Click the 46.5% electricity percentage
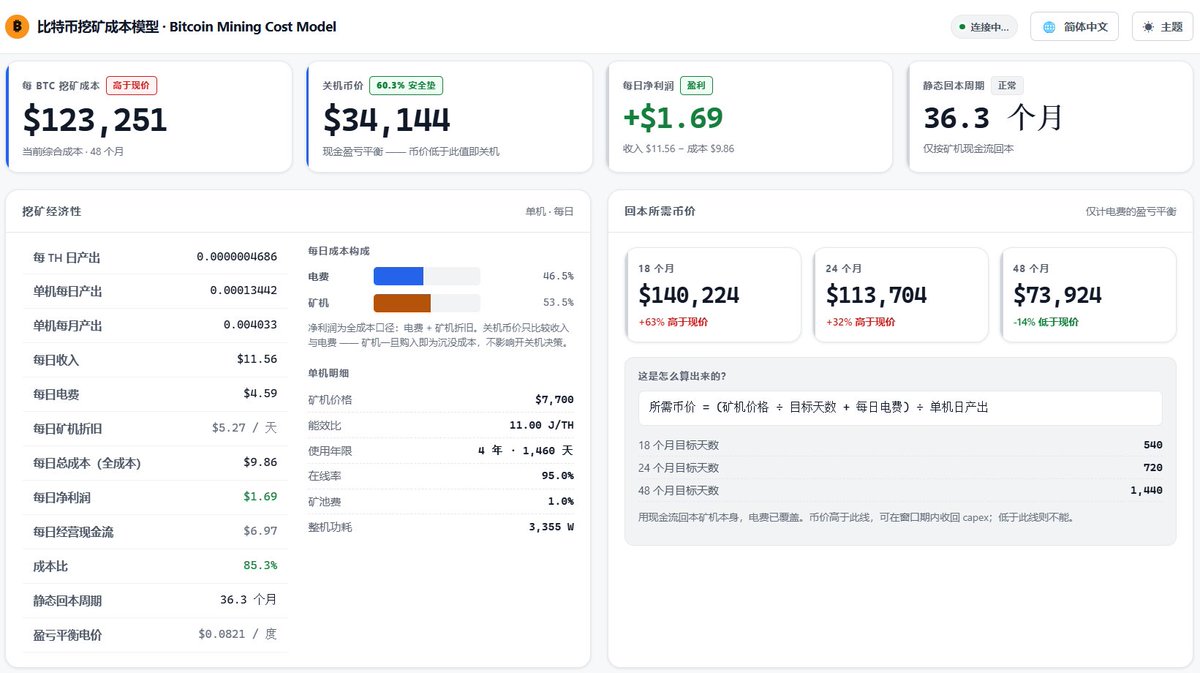Screen dimensions: 1200x673 pos(558,276)
